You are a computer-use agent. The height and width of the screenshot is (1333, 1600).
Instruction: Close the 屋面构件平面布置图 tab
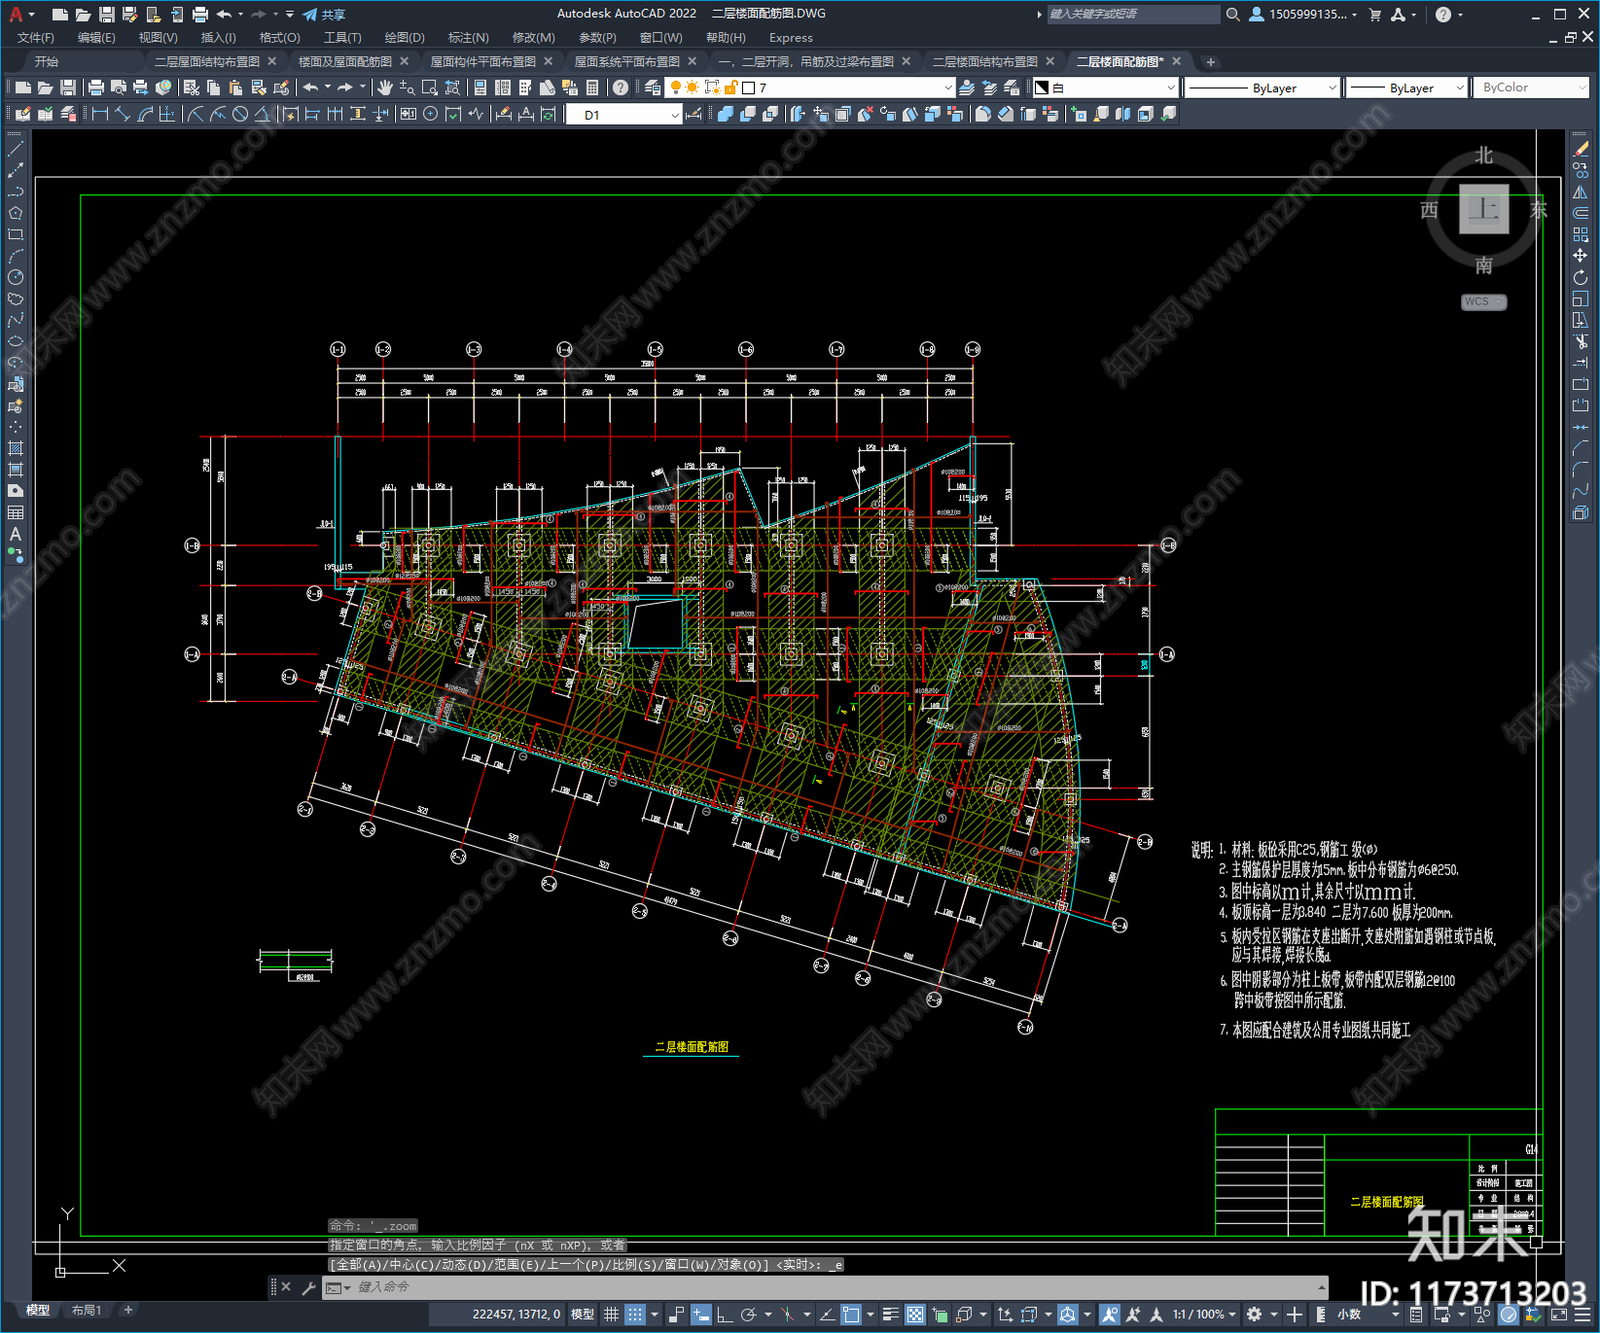coord(549,62)
